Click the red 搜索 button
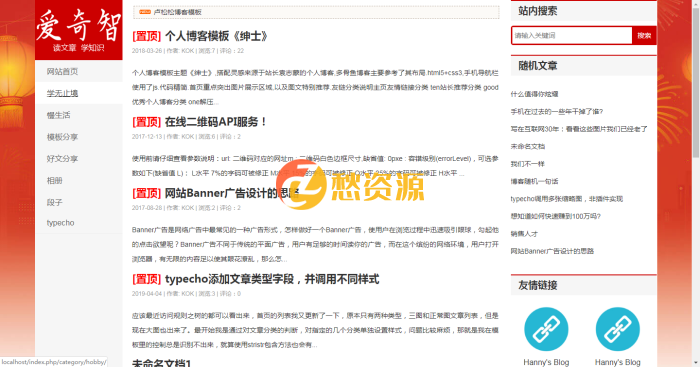Screen dimensions: 700x367 [644, 36]
